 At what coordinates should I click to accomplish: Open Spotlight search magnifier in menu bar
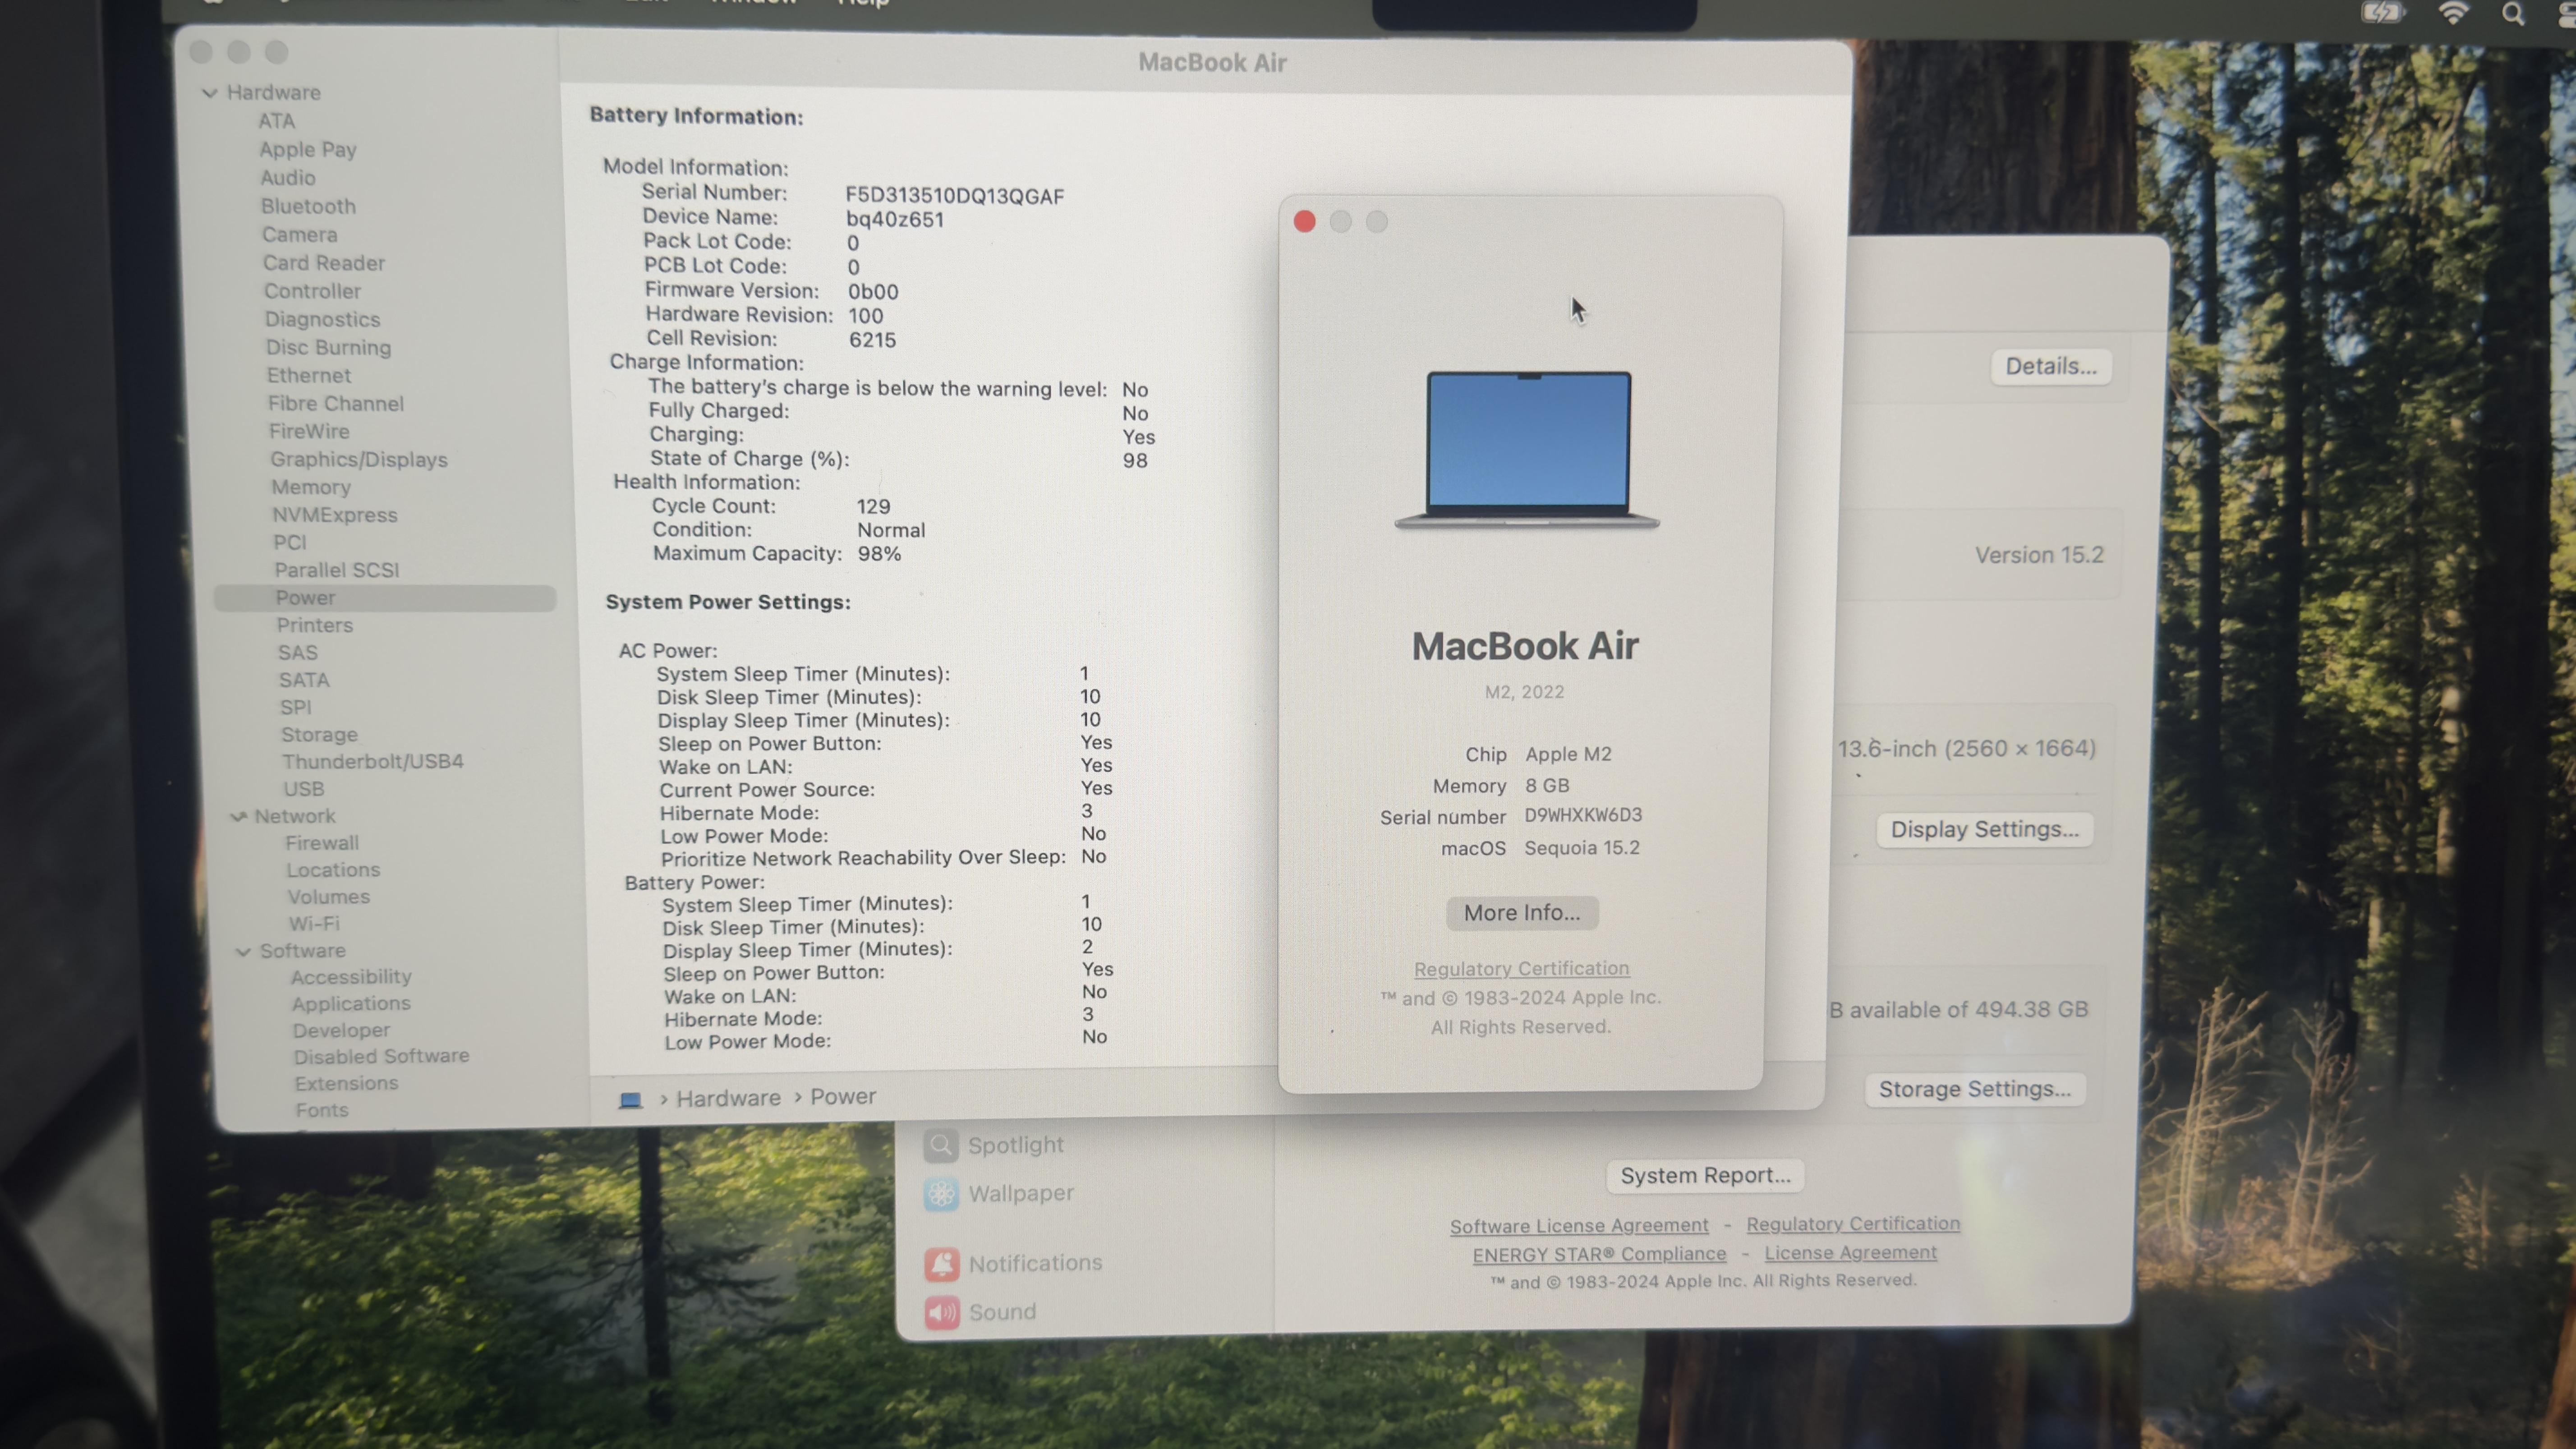2513,14
